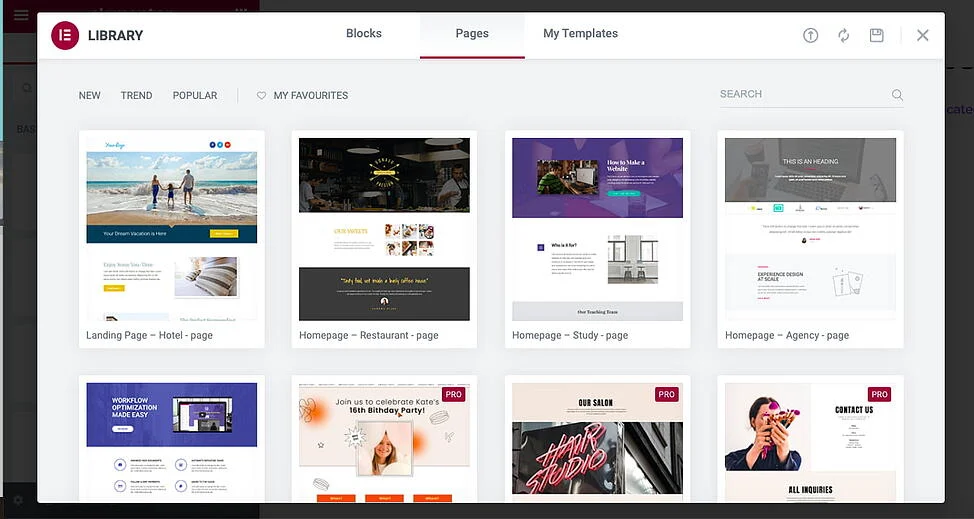Open the Homepage – Agency template thumbnail

(x=811, y=228)
